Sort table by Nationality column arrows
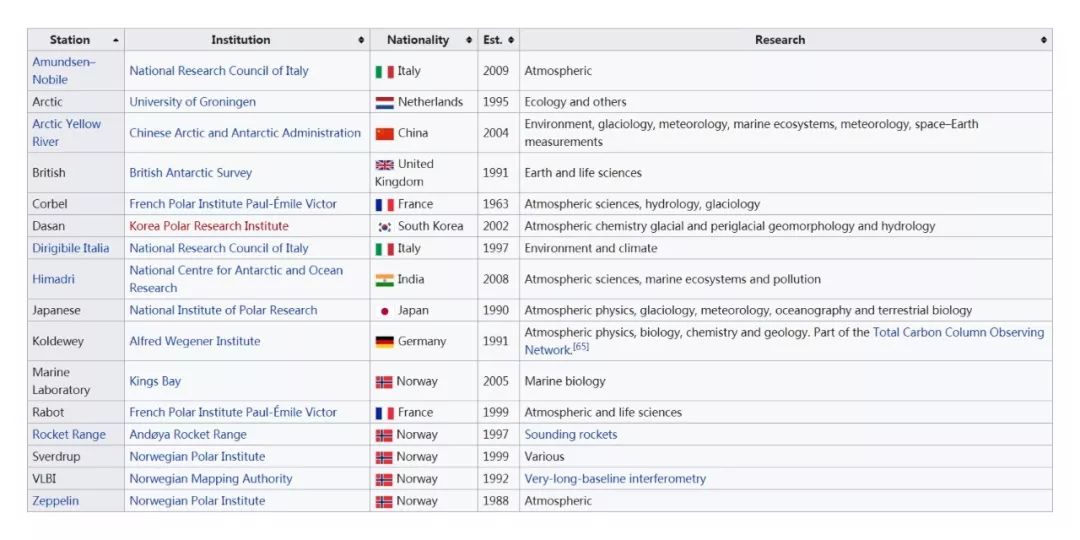Screen dimensions: 1080x540 click(x=469, y=41)
